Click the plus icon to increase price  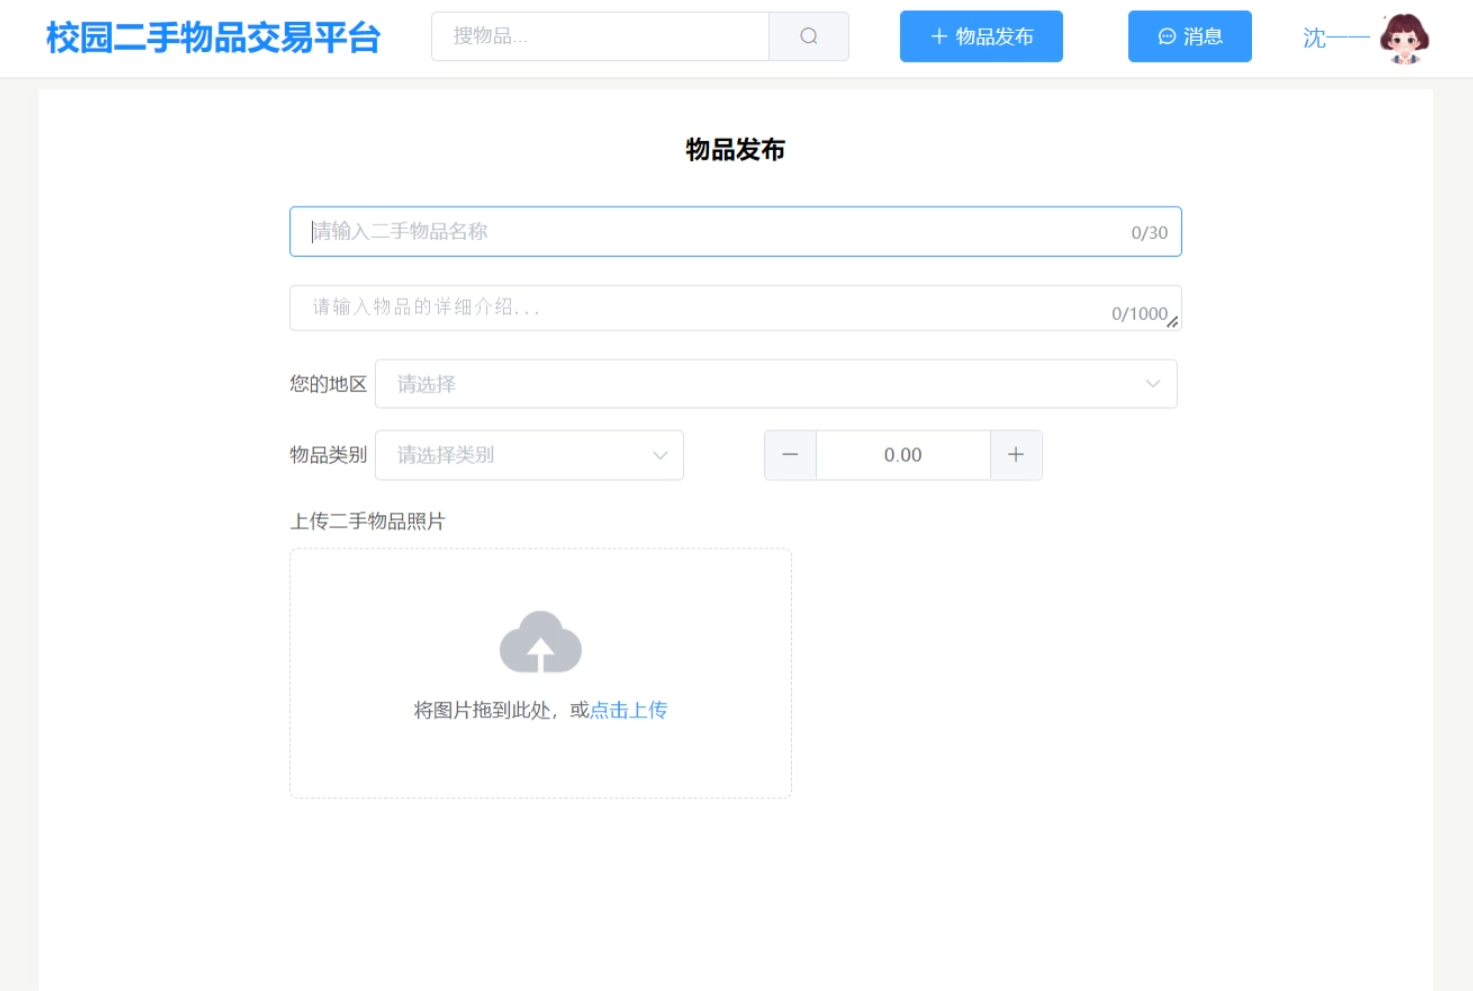(x=1015, y=454)
